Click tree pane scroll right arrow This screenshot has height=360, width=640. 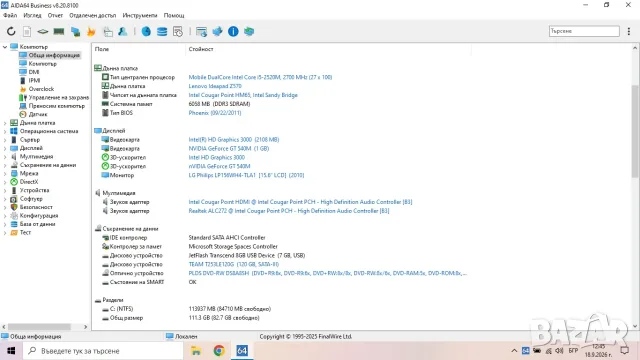coord(85,327)
